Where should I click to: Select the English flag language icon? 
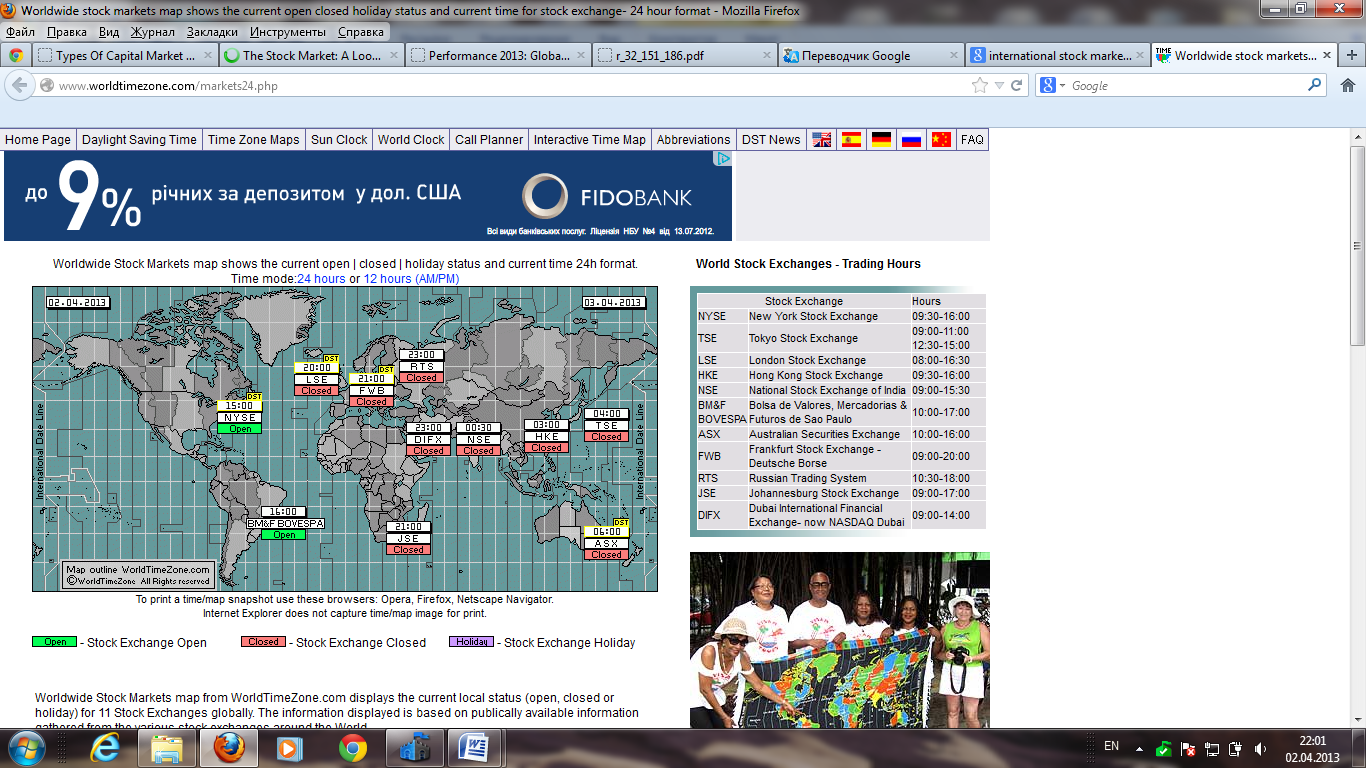click(x=821, y=140)
